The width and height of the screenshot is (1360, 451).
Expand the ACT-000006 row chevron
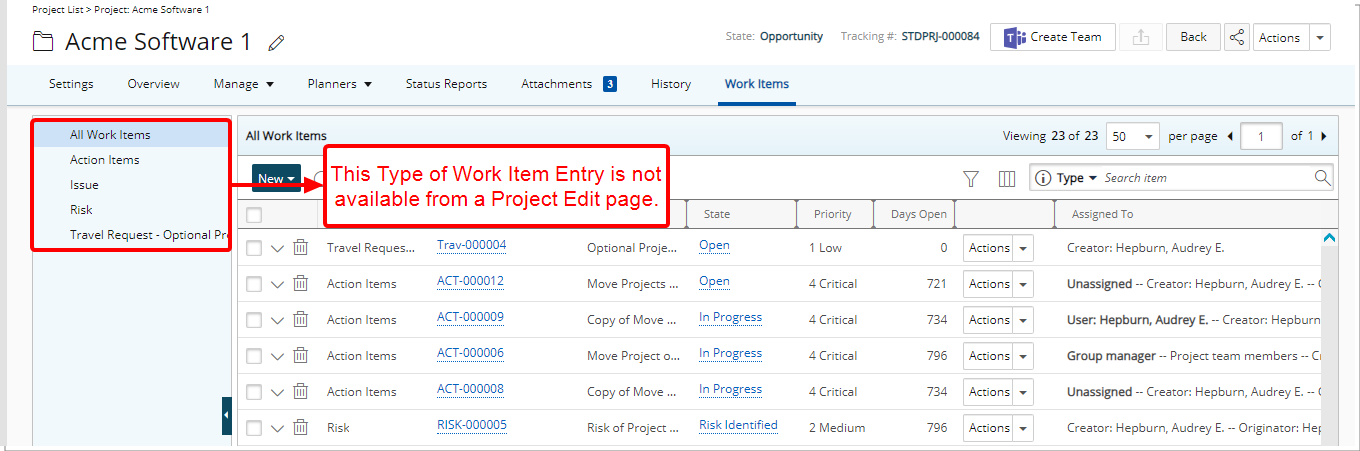tap(278, 356)
